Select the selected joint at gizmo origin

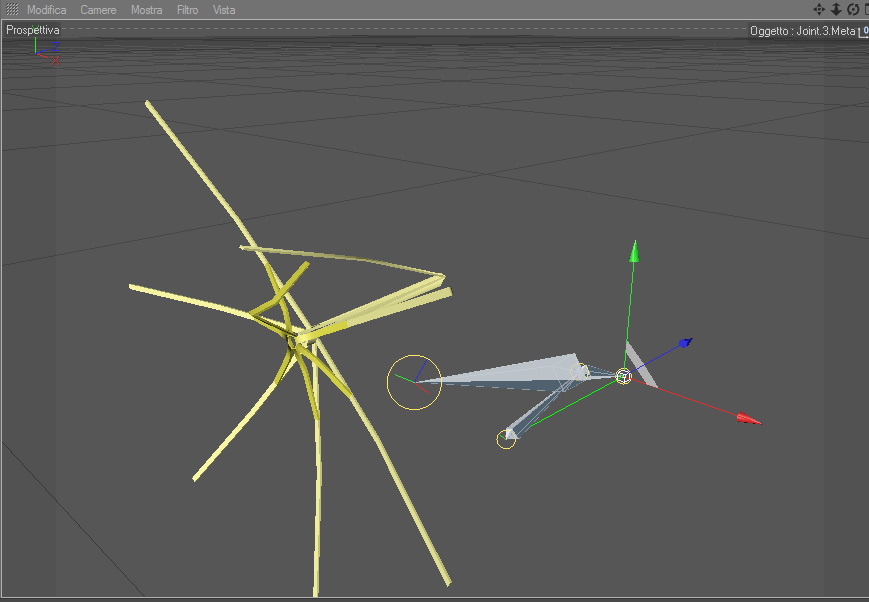click(623, 376)
